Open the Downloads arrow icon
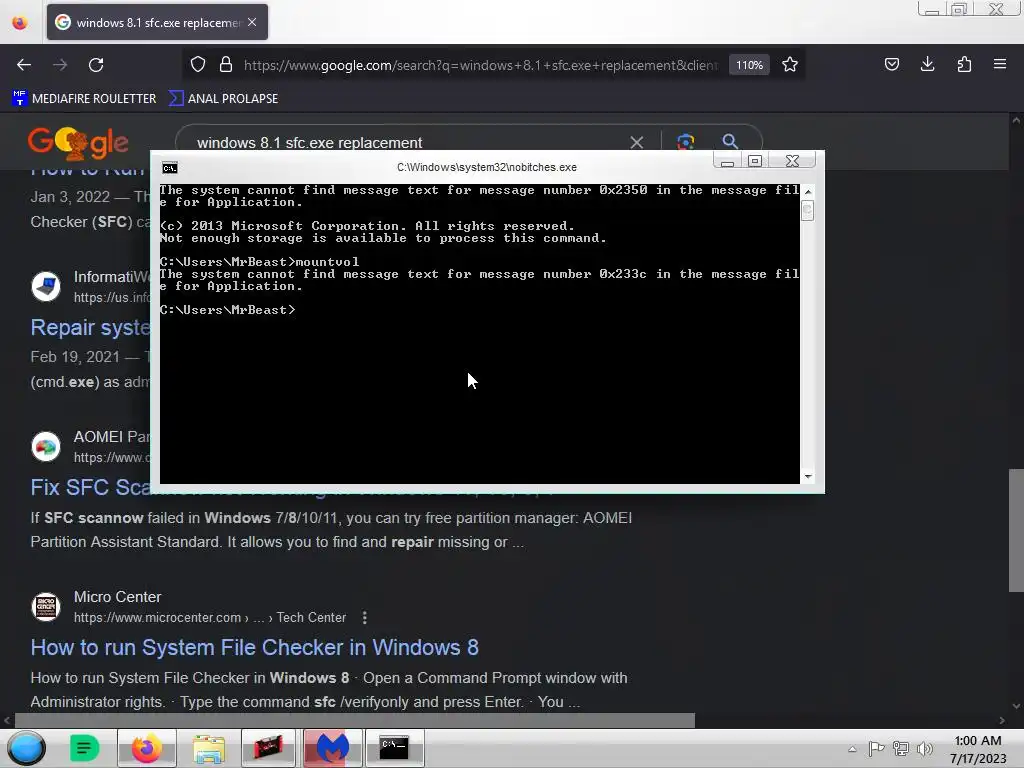The image size is (1024, 768). (x=927, y=64)
